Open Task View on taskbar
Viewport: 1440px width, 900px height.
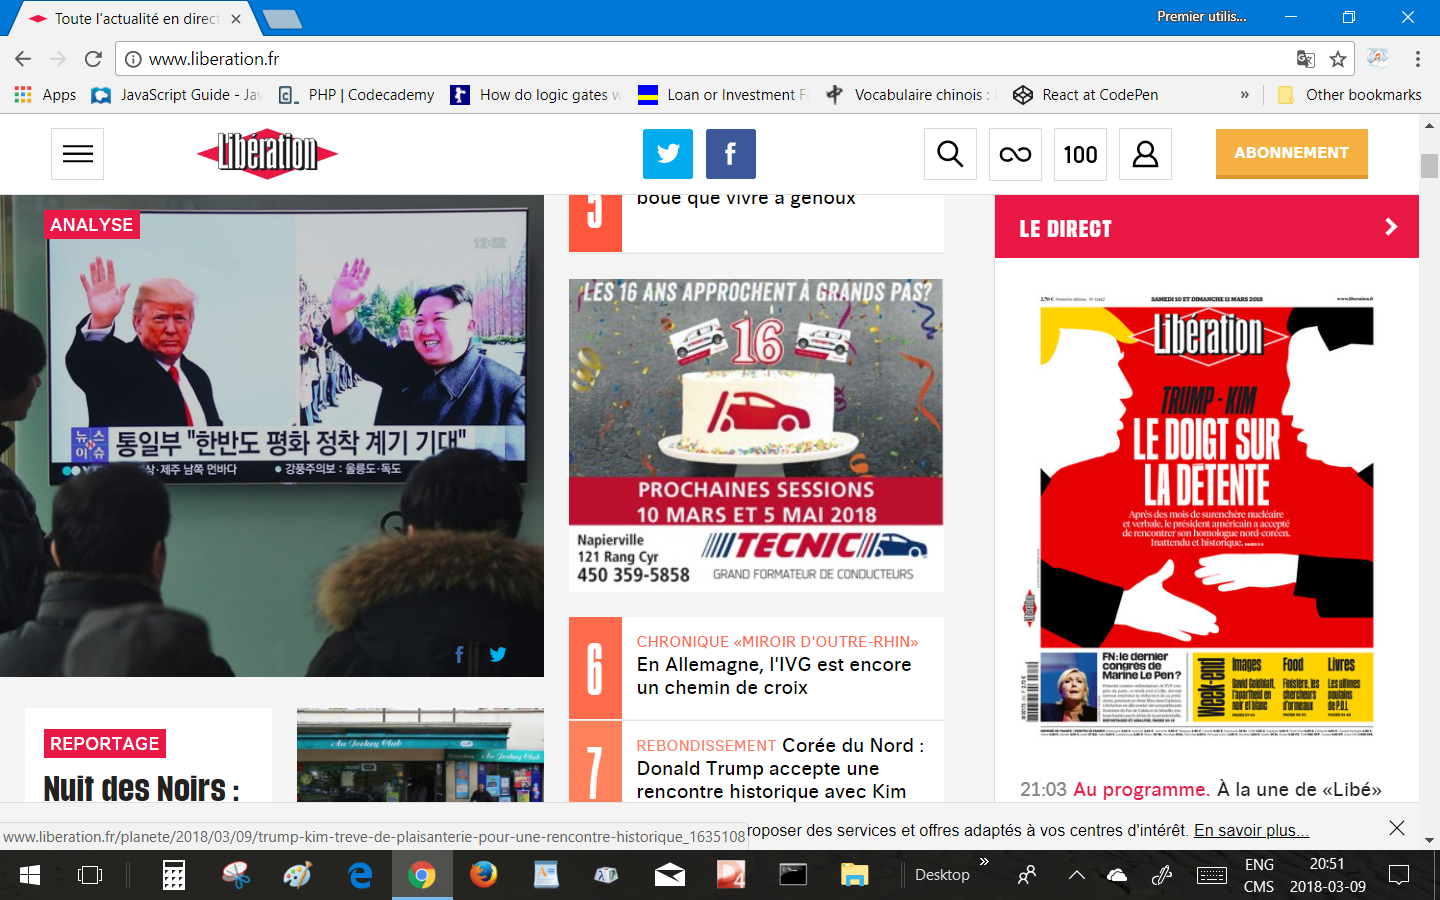(90, 875)
